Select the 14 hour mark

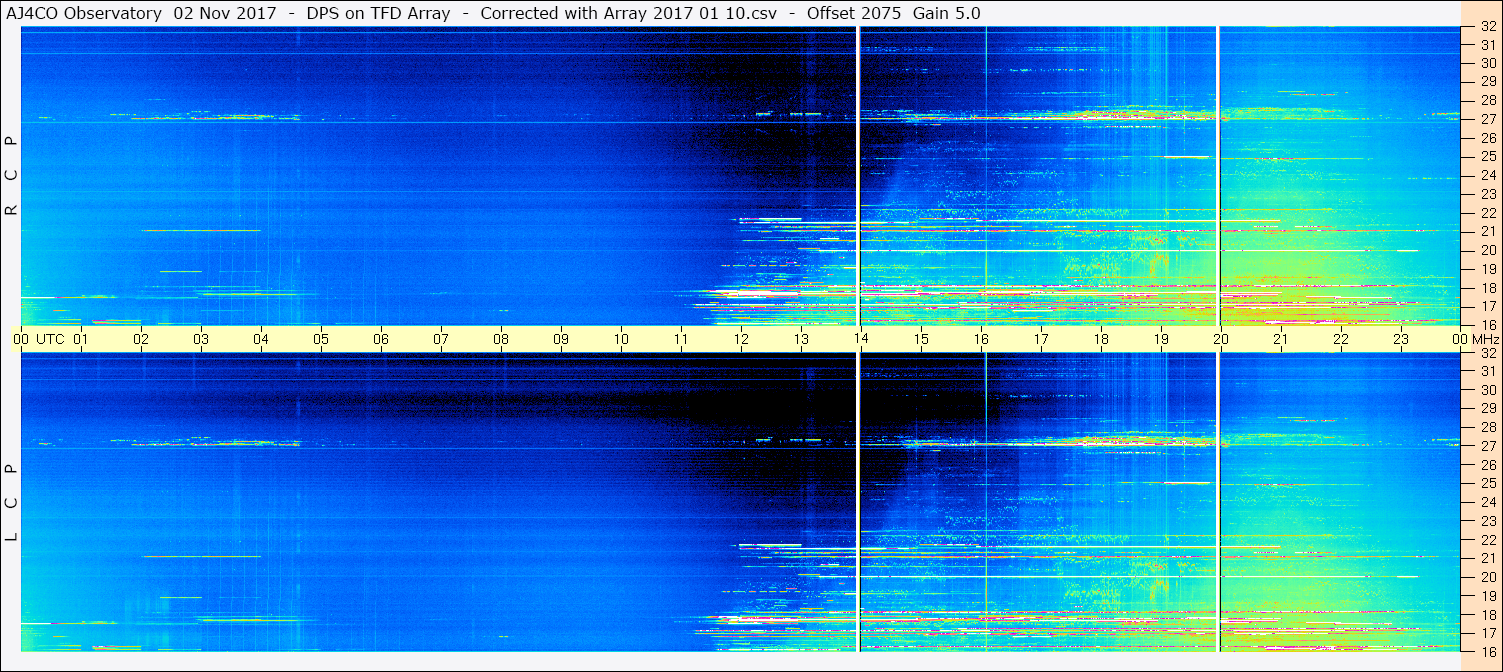click(x=861, y=339)
